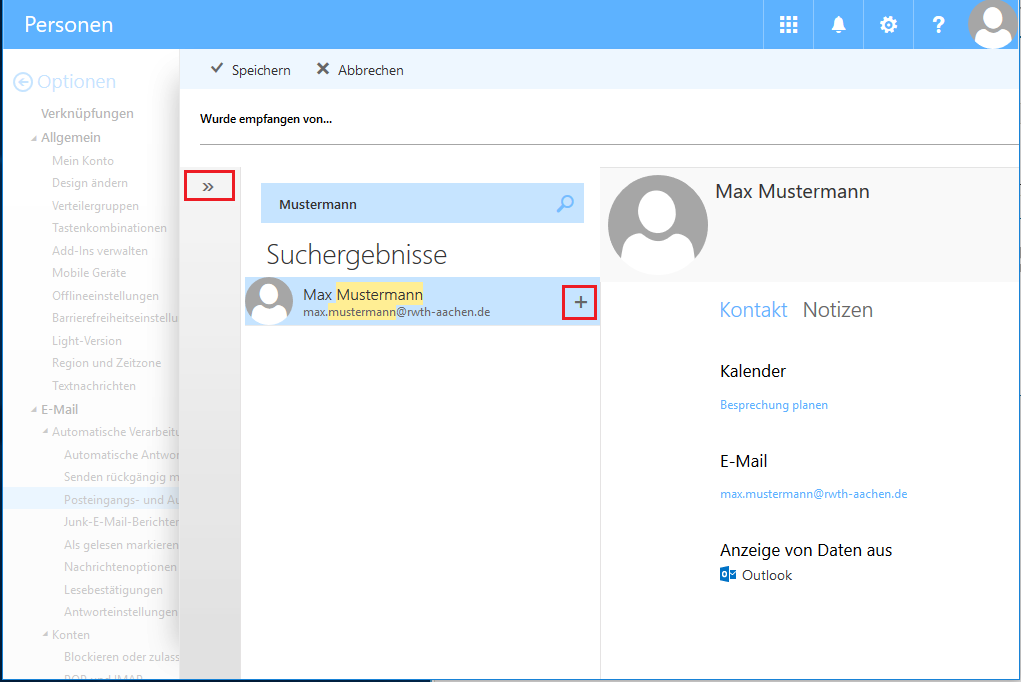The width and height of the screenshot is (1021, 682).
Task: Click your profile avatar in the top bar
Action: click(992, 24)
